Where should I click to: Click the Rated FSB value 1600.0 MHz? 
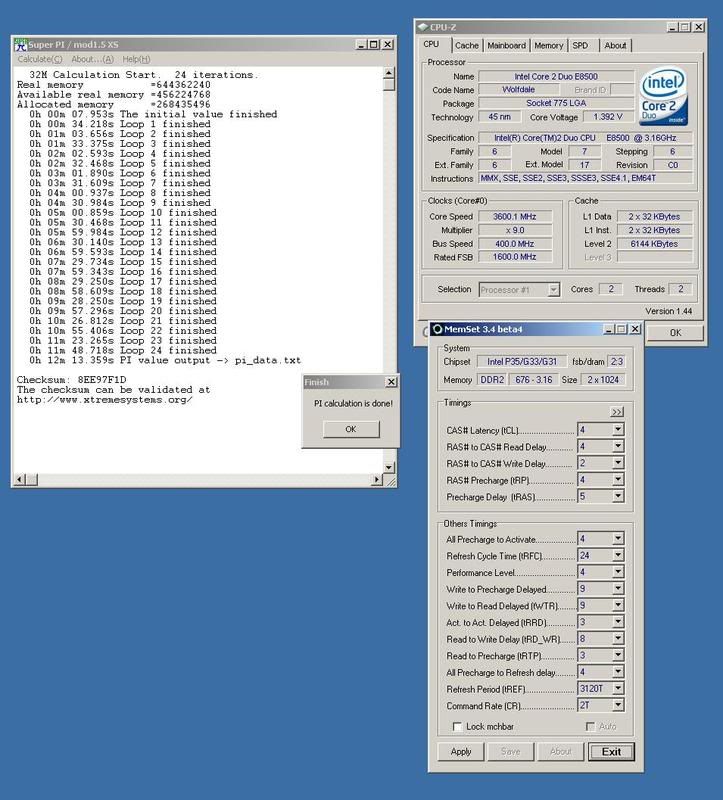tap(515, 257)
